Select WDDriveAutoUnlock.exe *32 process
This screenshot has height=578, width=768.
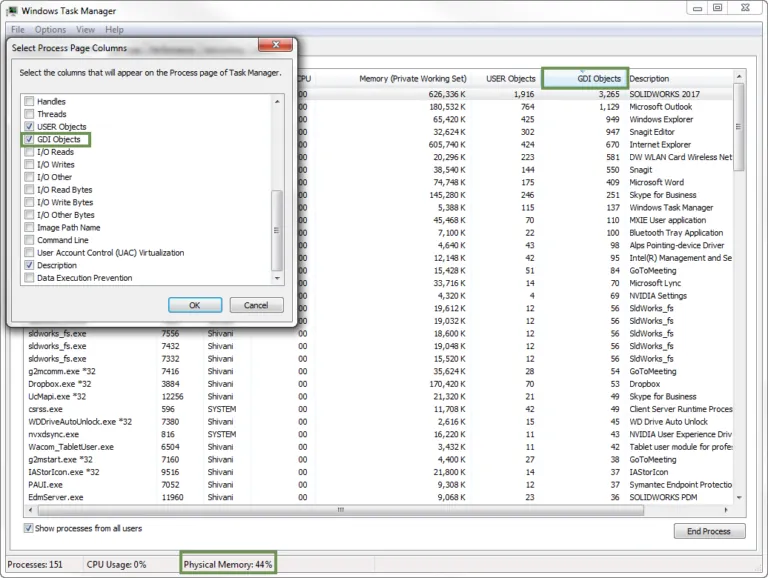coord(380,422)
